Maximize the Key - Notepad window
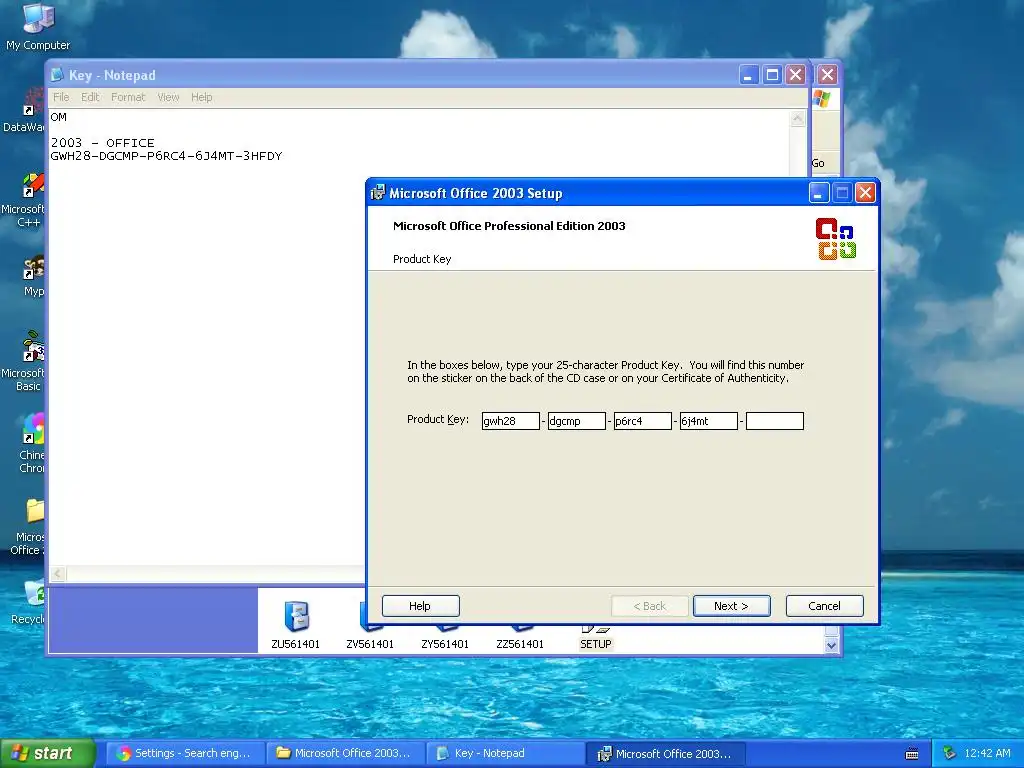 pos(772,75)
